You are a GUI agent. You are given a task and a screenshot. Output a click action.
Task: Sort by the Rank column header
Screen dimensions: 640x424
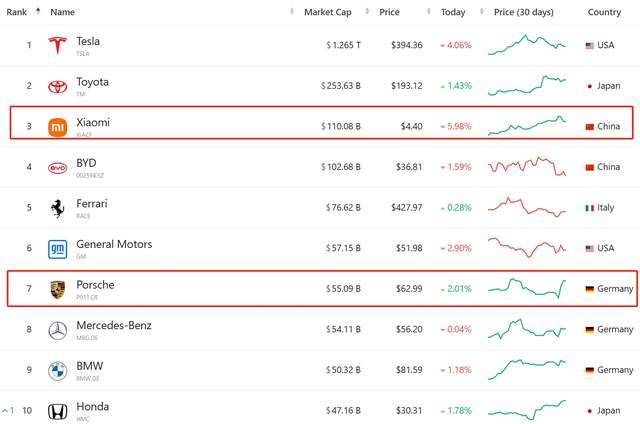coord(16,12)
